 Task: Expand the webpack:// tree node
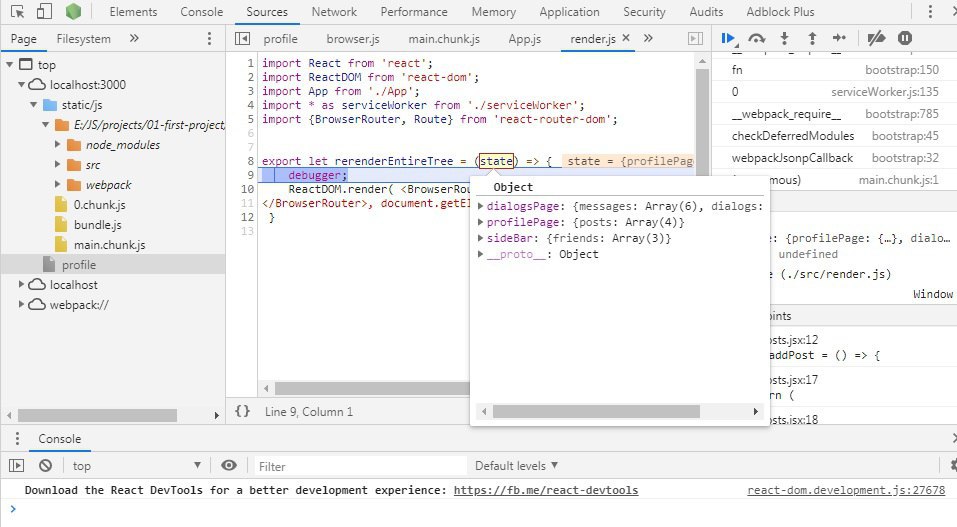21,304
